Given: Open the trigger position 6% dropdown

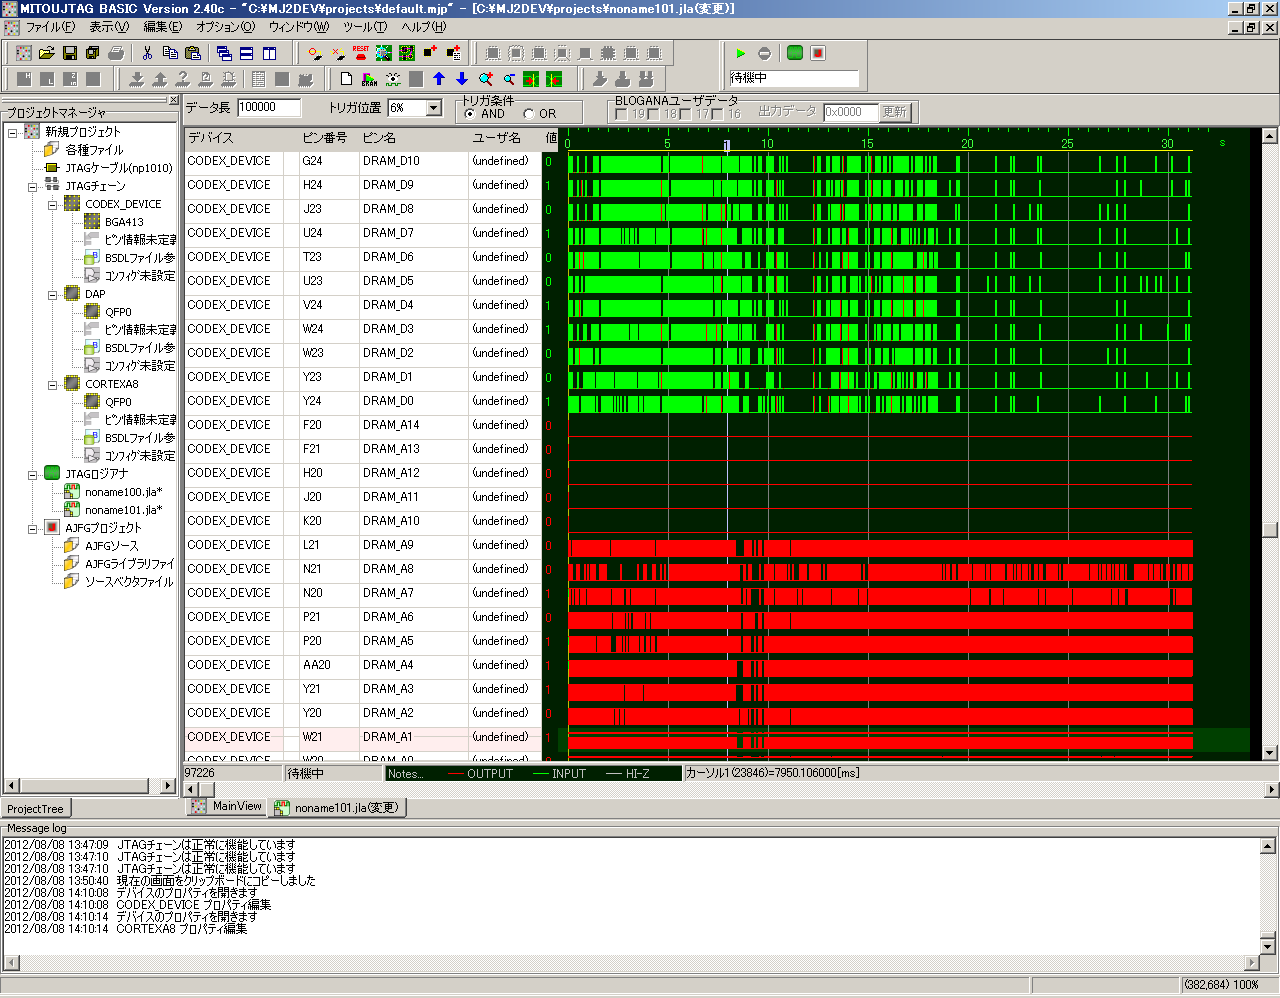Looking at the screenshot, I should coord(434,108).
